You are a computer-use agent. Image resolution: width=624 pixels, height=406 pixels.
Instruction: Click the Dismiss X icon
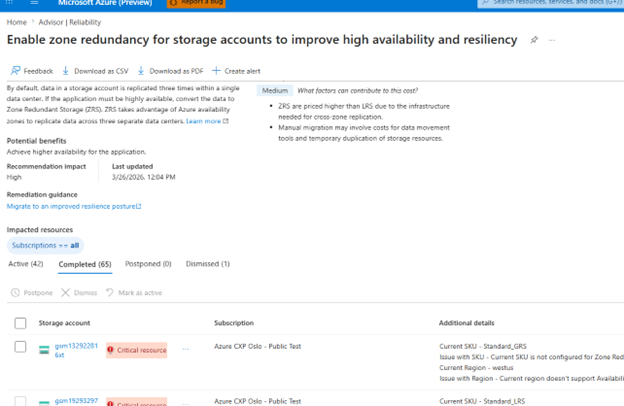pos(65,293)
